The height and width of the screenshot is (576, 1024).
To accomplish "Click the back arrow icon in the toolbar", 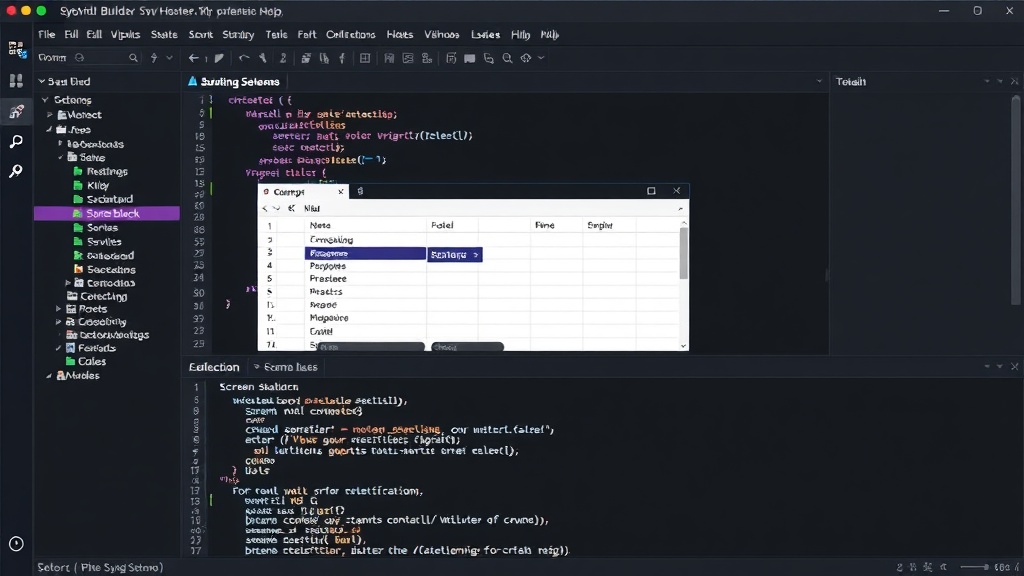I will tap(193, 58).
